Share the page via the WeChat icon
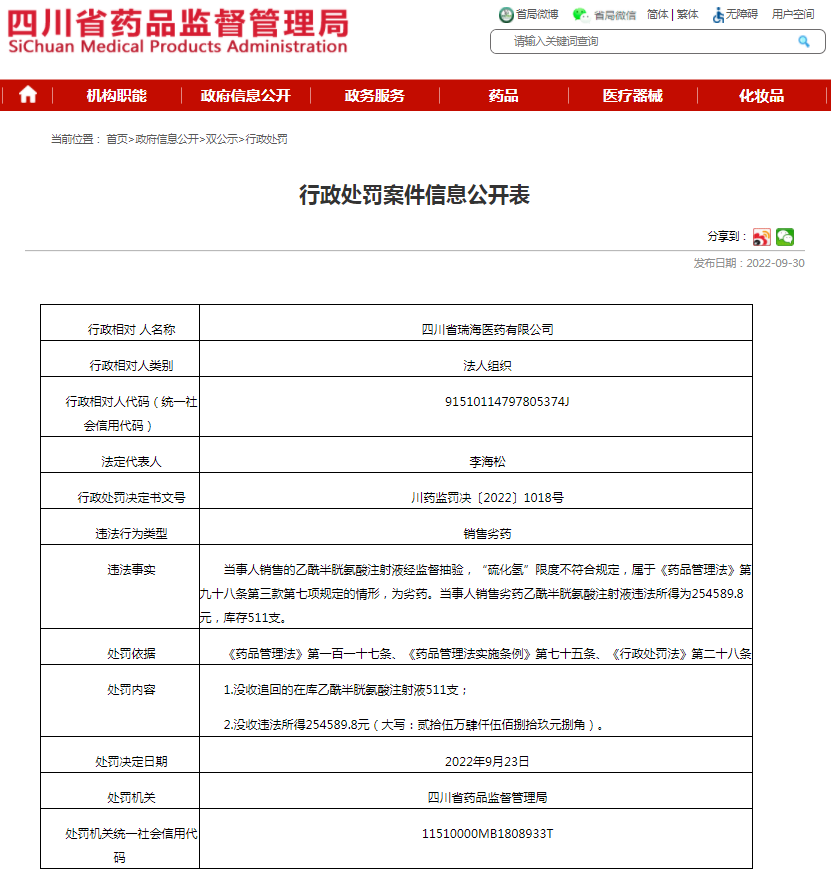Image resolution: width=831 pixels, height=872 pixels. pos(785,237)
